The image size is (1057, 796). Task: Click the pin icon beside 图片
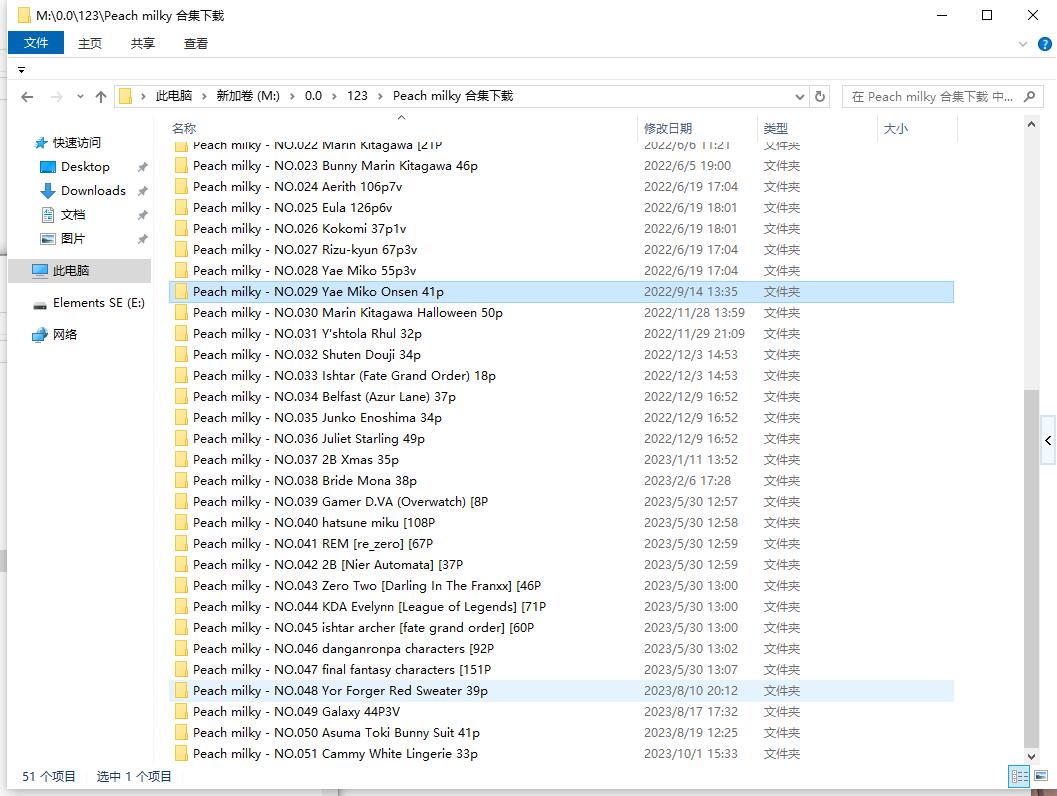click(142, 239)
